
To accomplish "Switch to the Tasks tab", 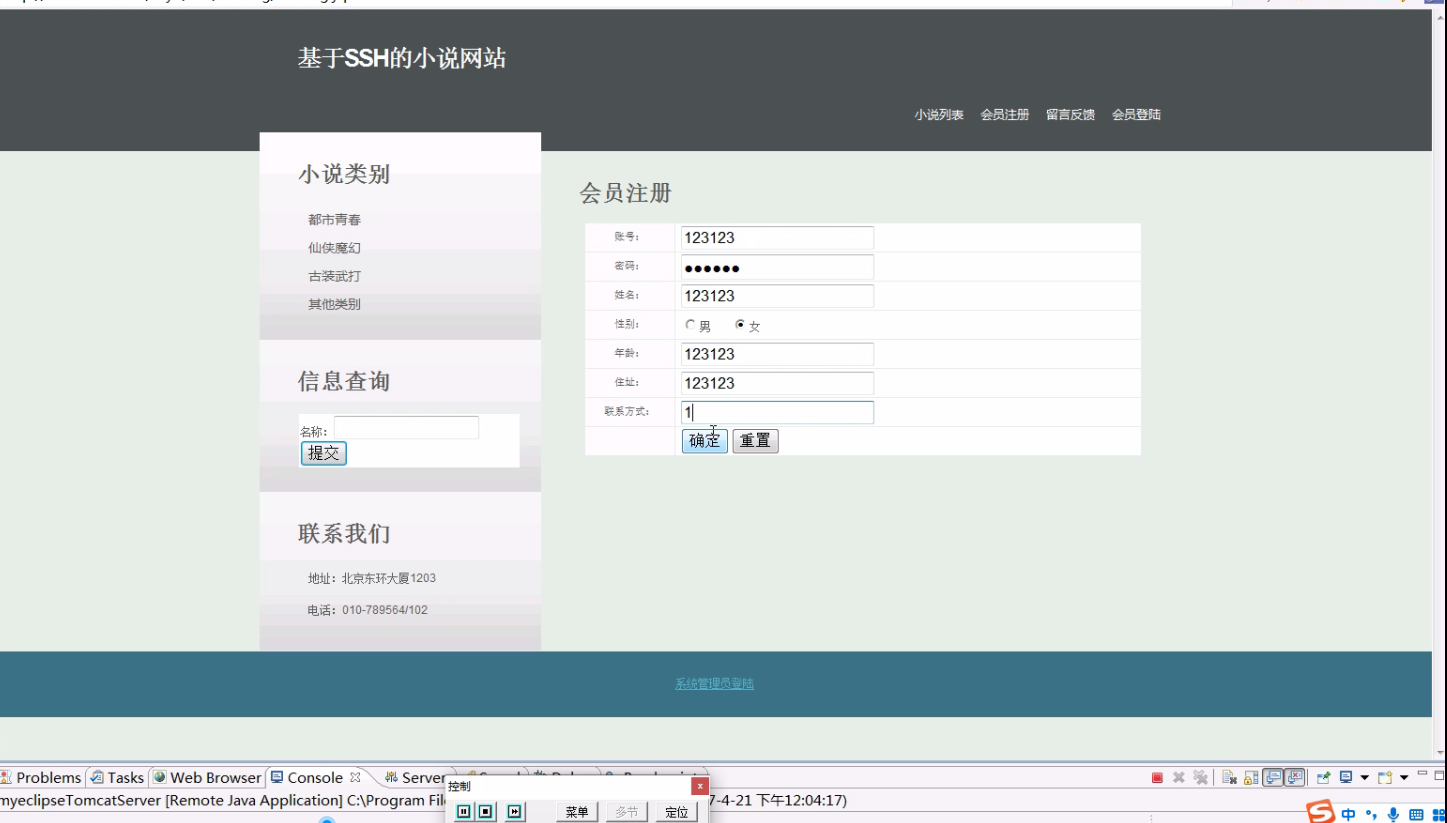I will click(118, 778).
